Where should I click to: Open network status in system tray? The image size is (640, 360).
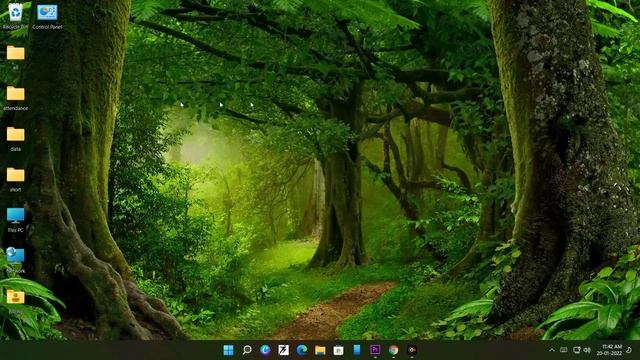tap(577, 350)
